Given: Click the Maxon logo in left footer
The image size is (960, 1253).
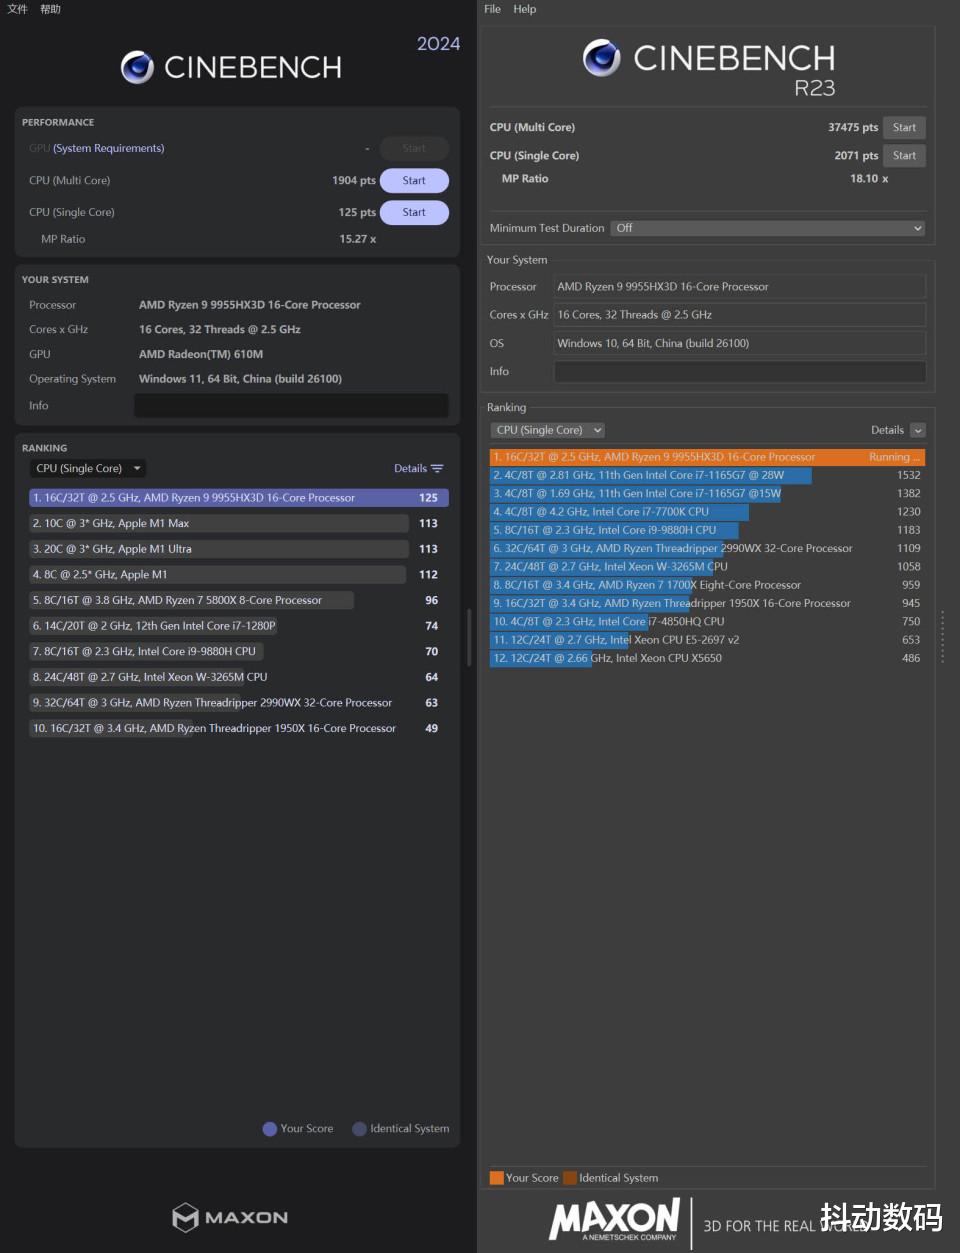Looking at the screenshot, I should click(x=231, y=1217).
